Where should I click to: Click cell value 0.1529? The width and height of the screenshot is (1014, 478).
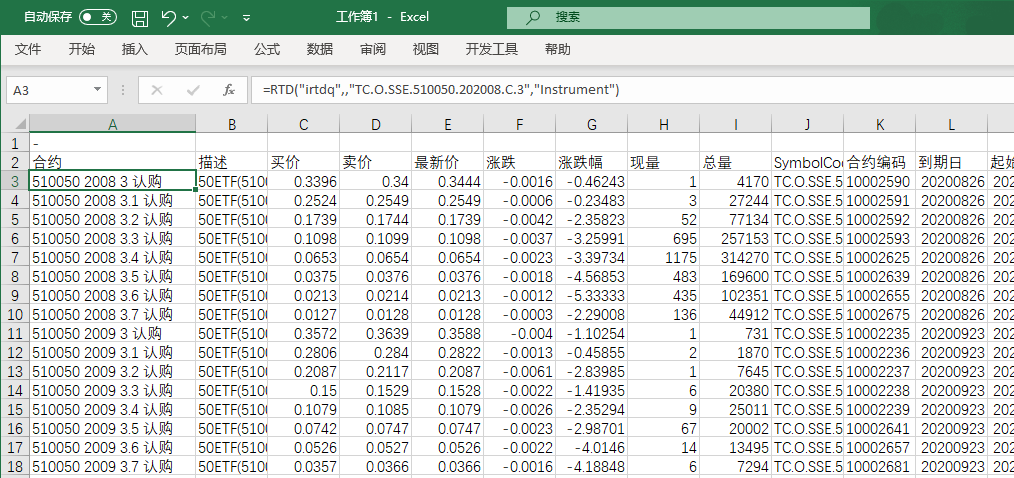point(375,391)
